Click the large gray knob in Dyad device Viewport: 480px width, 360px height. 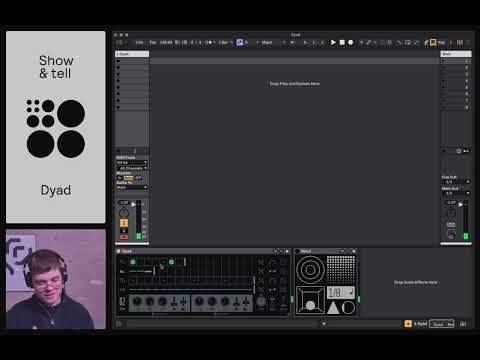coord(261,302)
